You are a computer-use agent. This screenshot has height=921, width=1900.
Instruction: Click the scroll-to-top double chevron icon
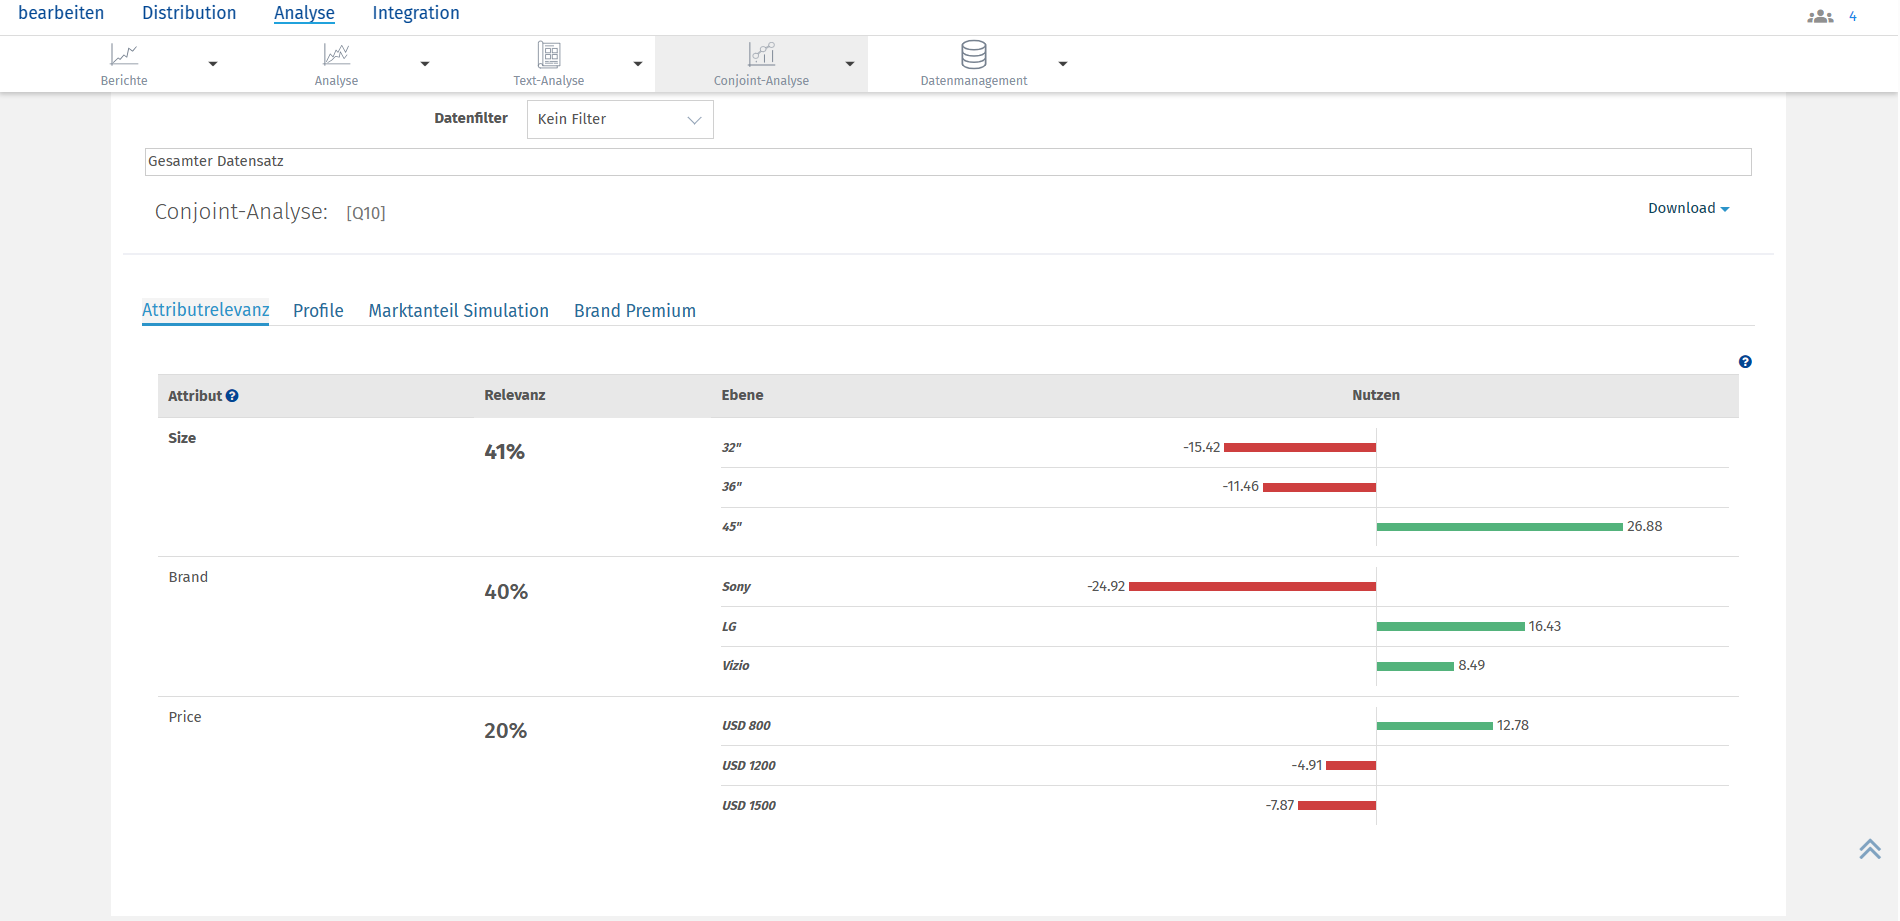click(x=1870, y=849)
